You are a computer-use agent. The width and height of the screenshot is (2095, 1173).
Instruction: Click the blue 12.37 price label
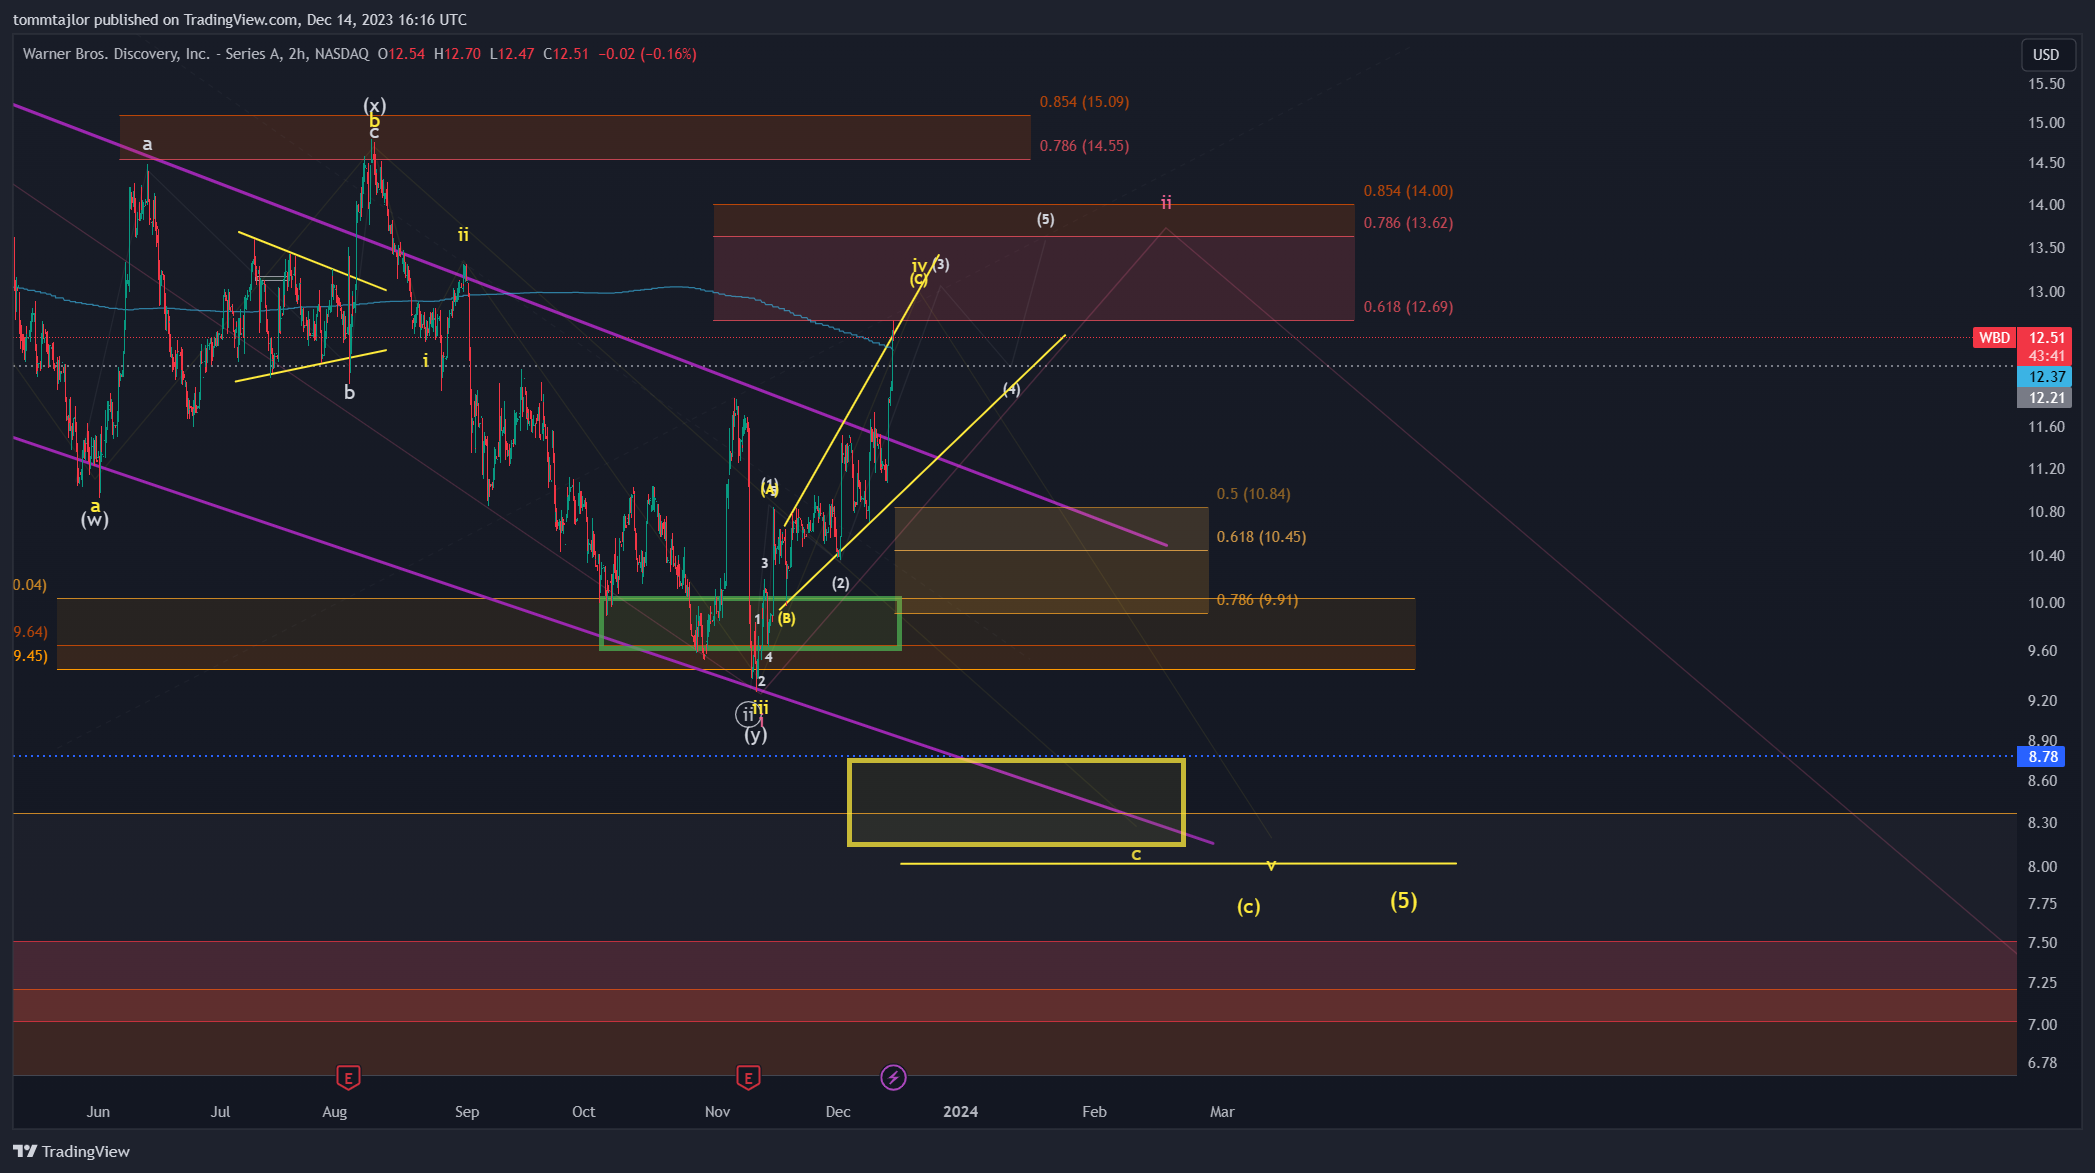pos(2046,377)
